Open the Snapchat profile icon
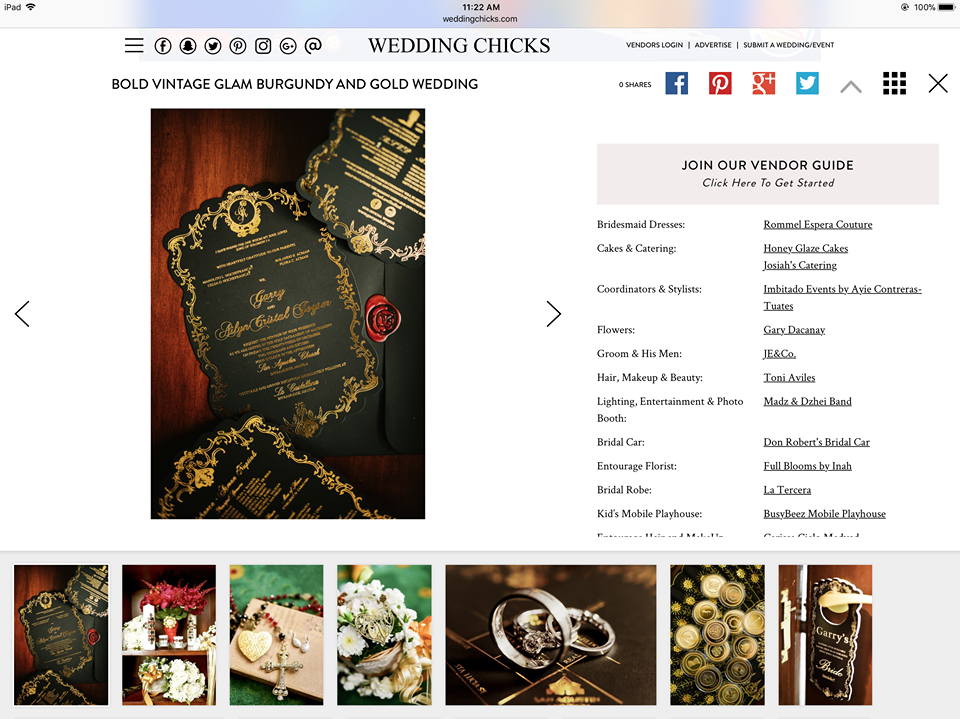960x719 pixels. [x=188, y=46]
